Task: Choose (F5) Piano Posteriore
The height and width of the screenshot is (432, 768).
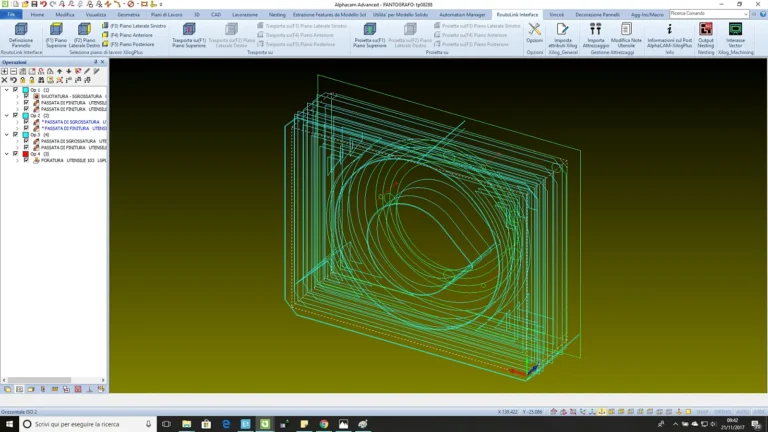Action: 128,44
